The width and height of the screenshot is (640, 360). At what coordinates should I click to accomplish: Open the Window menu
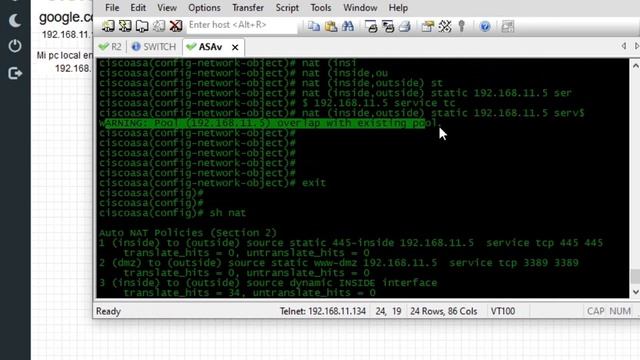(x=360, y=8)
